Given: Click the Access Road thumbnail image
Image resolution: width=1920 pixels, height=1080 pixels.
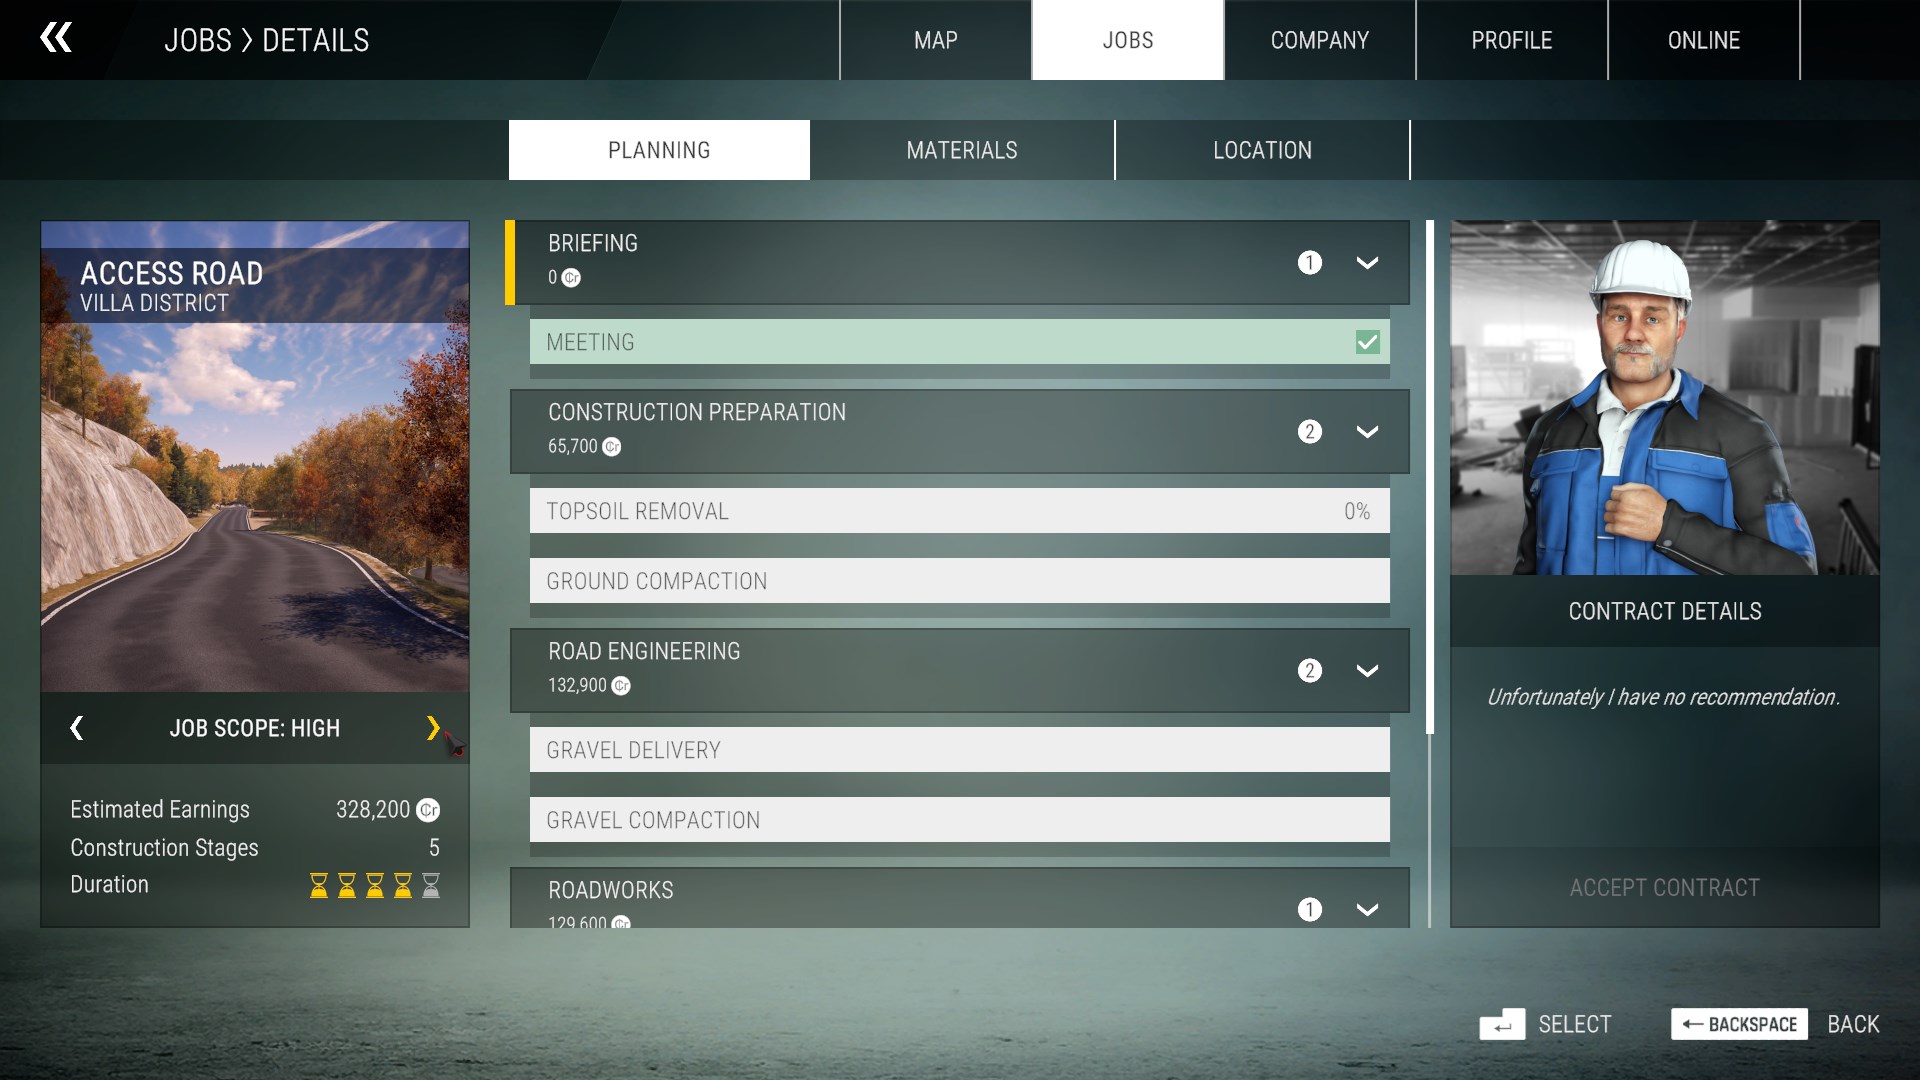Looking at the screenshot, I should tap(255, 500).
